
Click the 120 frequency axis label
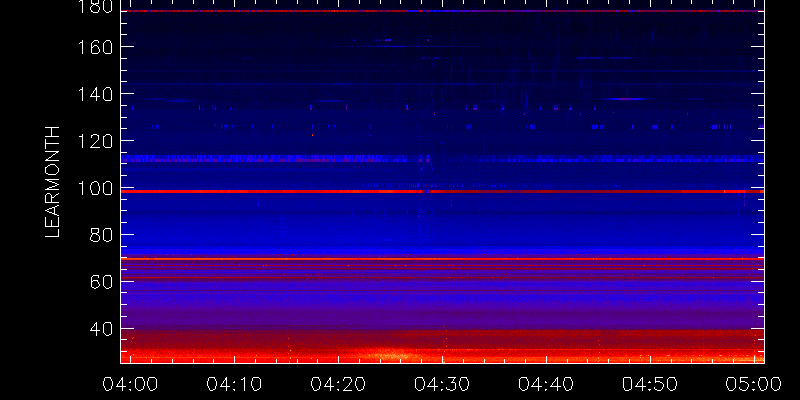pyautogui.click(x=94, y=141)
